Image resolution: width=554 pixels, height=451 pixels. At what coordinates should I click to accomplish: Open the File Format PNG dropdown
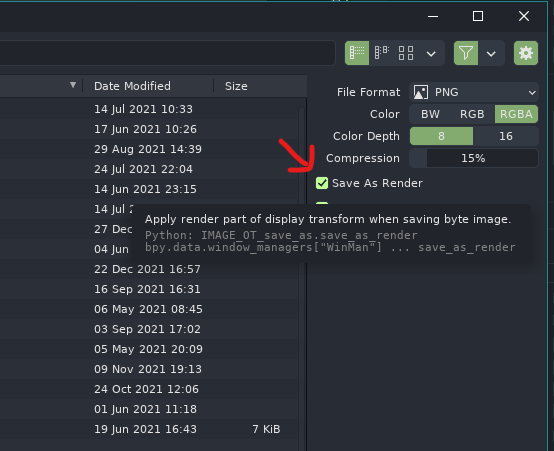(x=474, y=92)
